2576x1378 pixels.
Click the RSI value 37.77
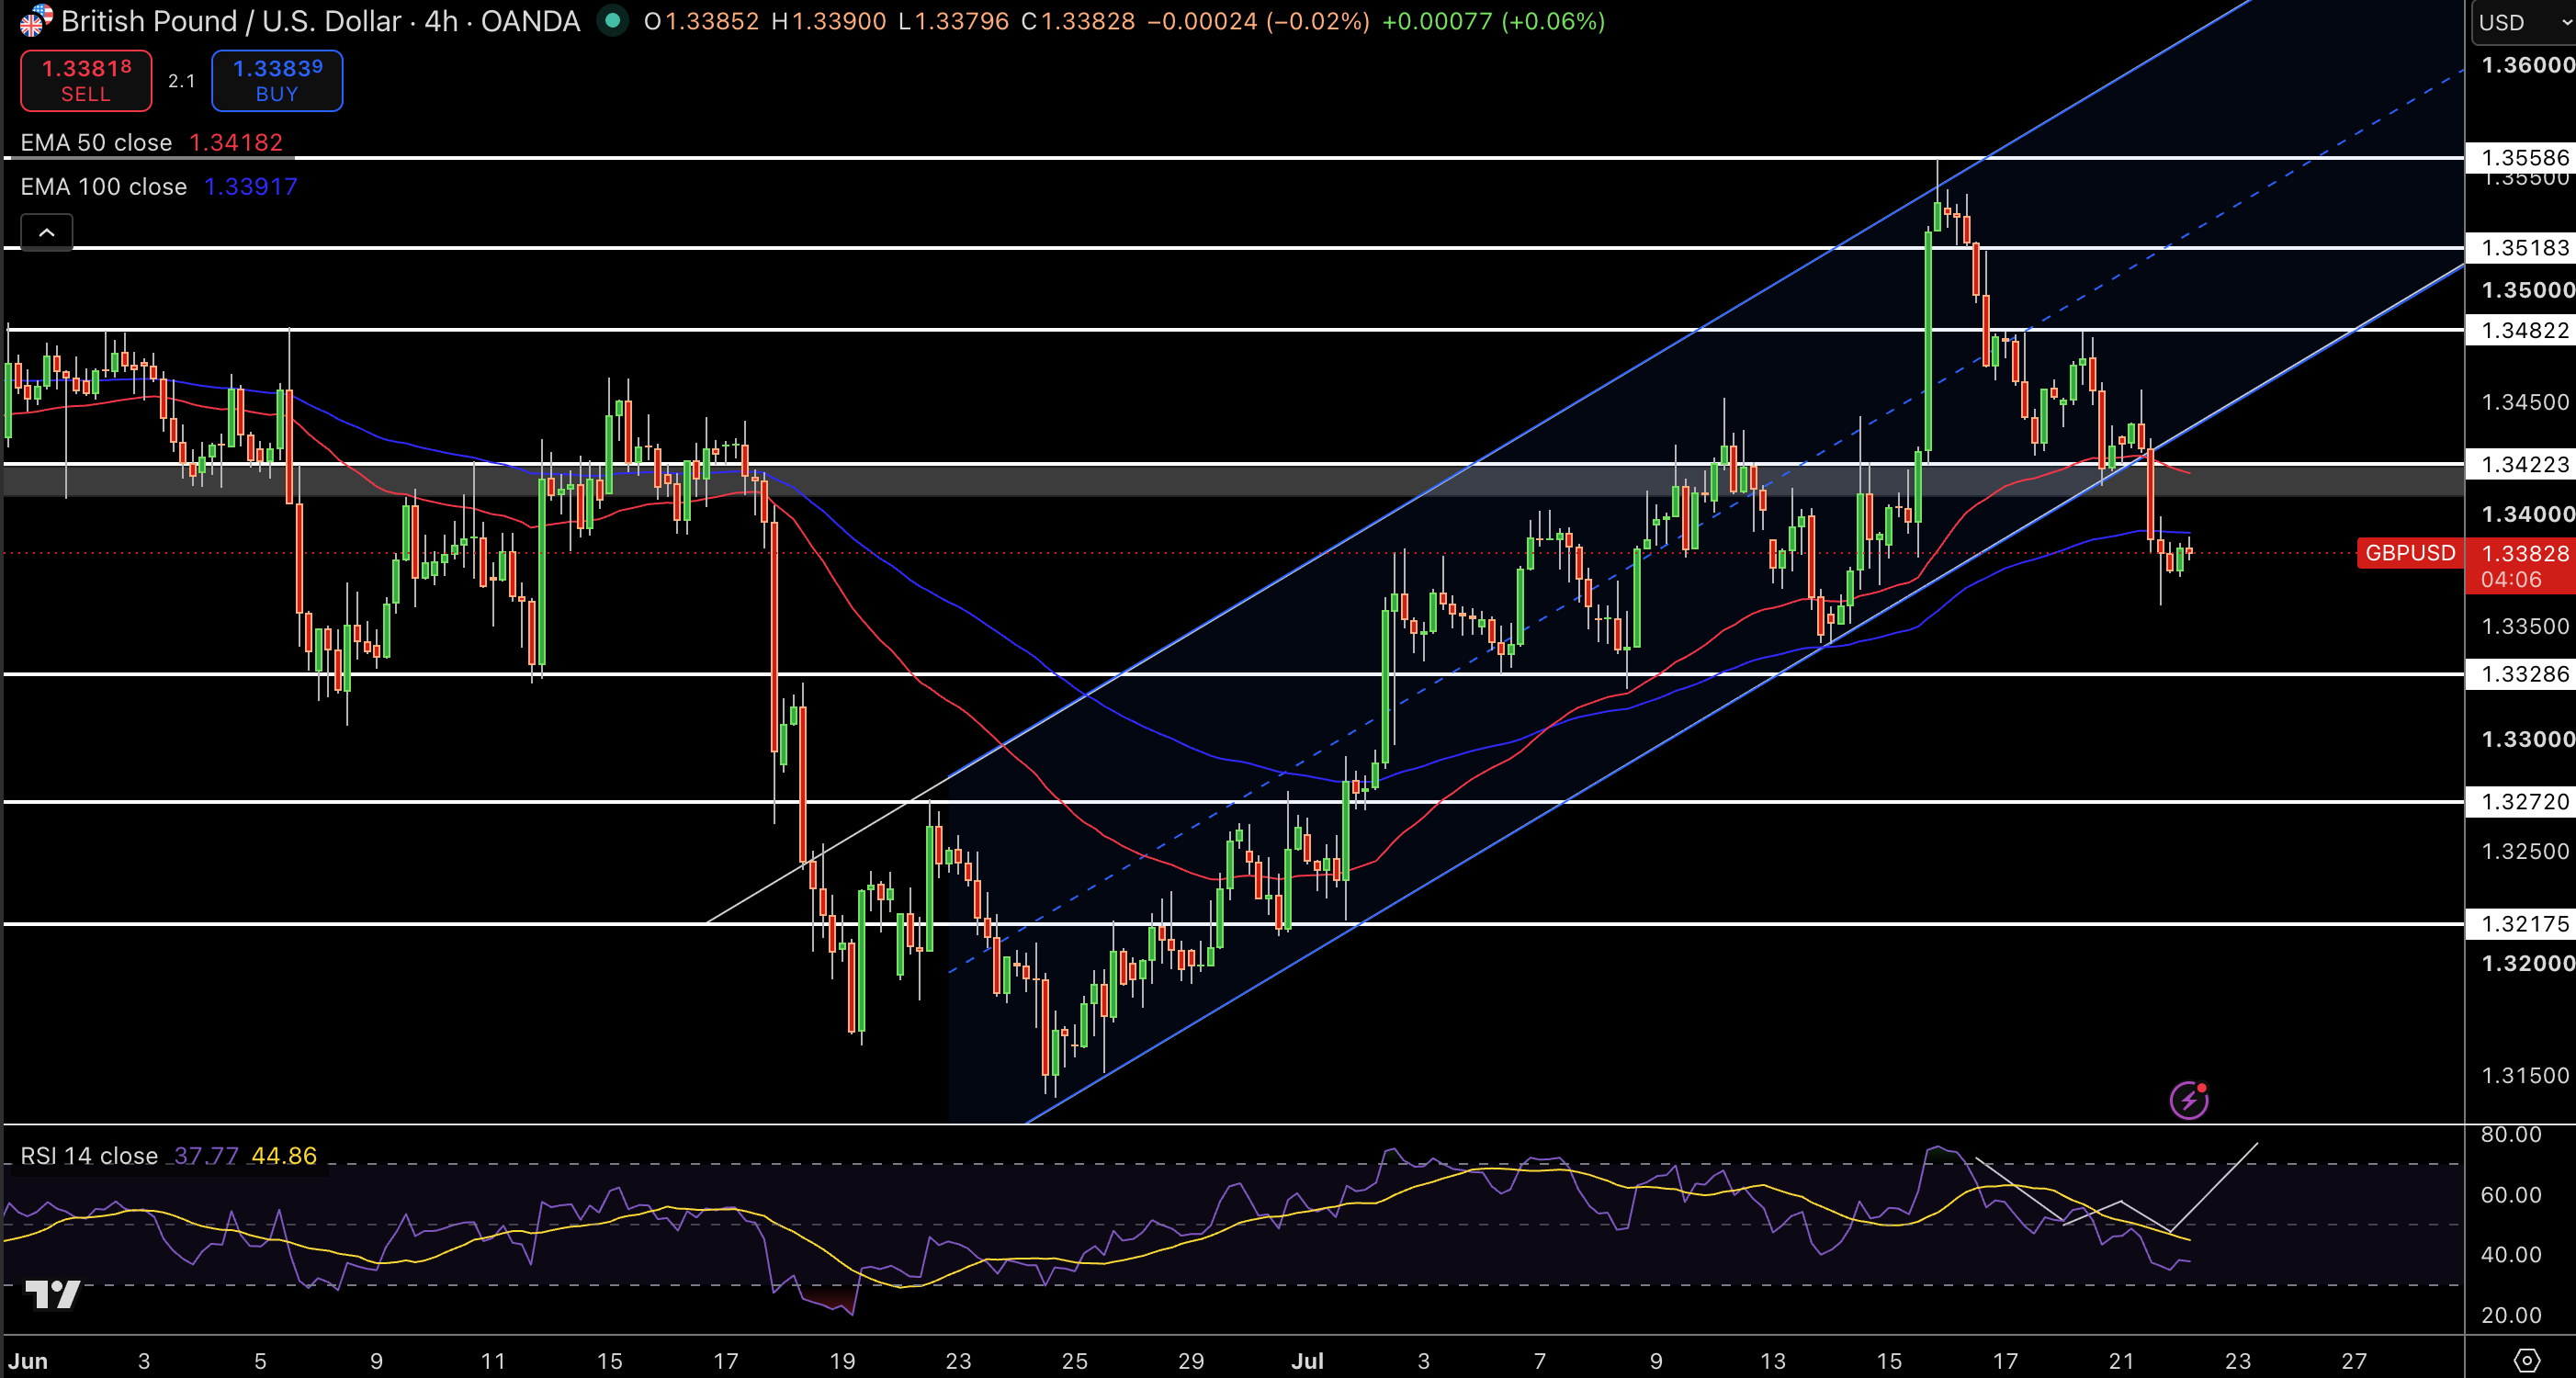pos(206,1156)
